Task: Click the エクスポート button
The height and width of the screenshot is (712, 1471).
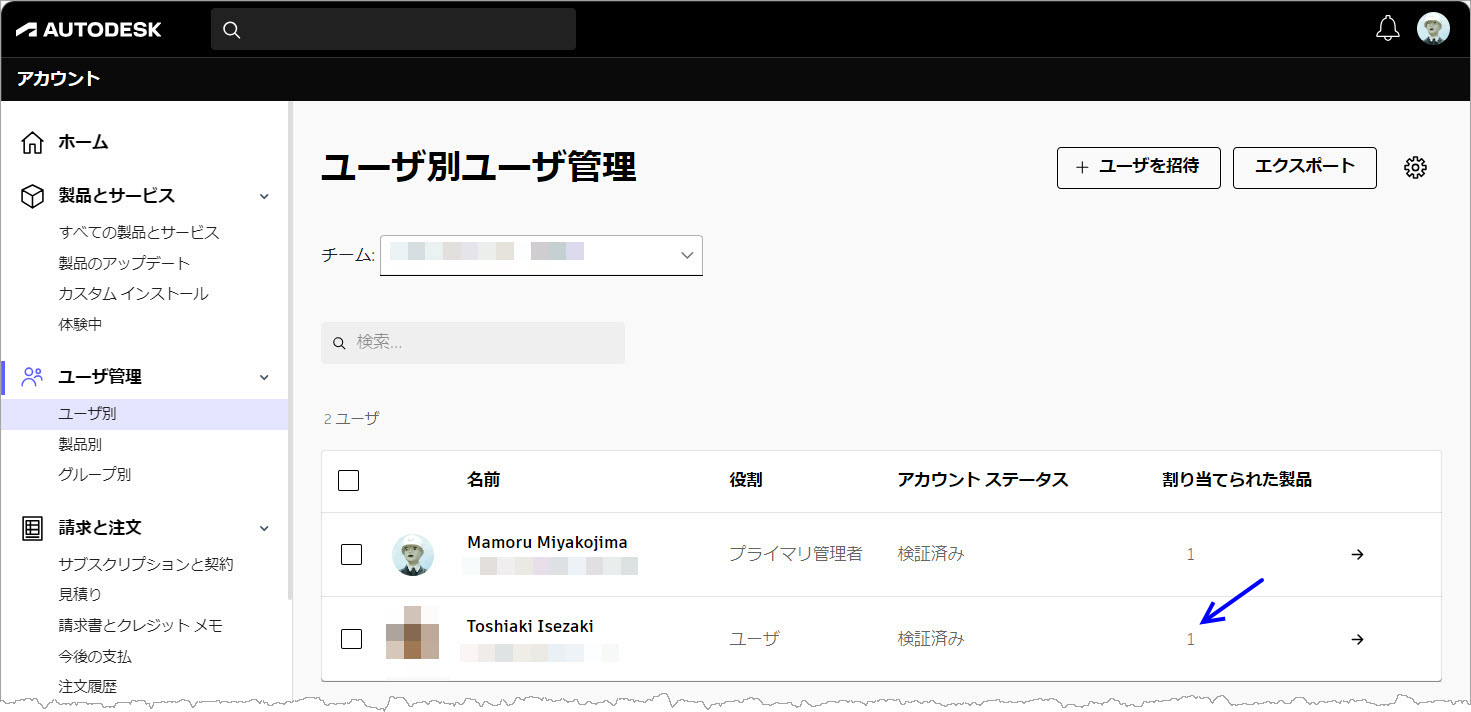Action: coord(1304,168)
